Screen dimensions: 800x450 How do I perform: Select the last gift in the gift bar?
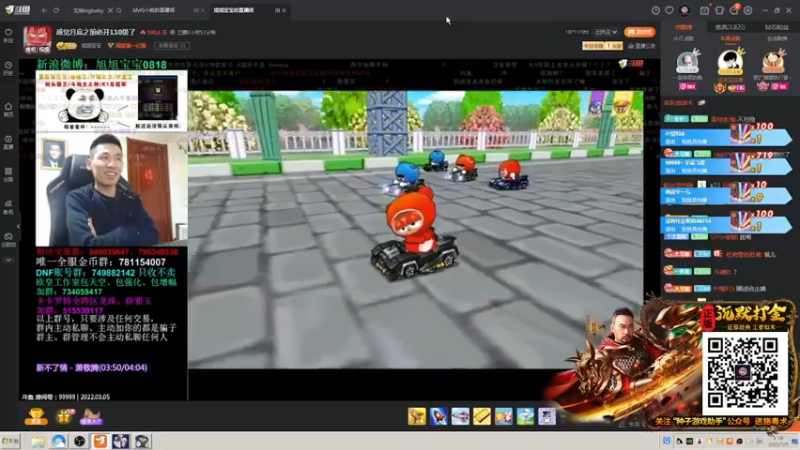[x=547, y=416]
